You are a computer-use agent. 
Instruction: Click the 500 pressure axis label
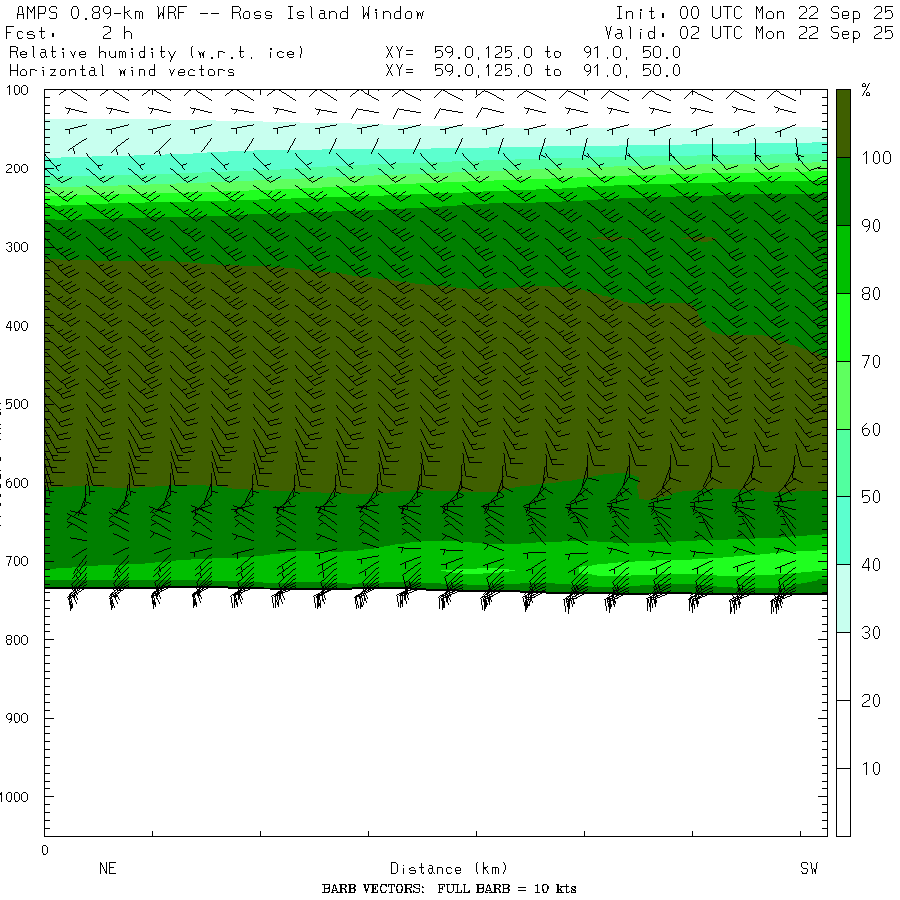[17, 404]
